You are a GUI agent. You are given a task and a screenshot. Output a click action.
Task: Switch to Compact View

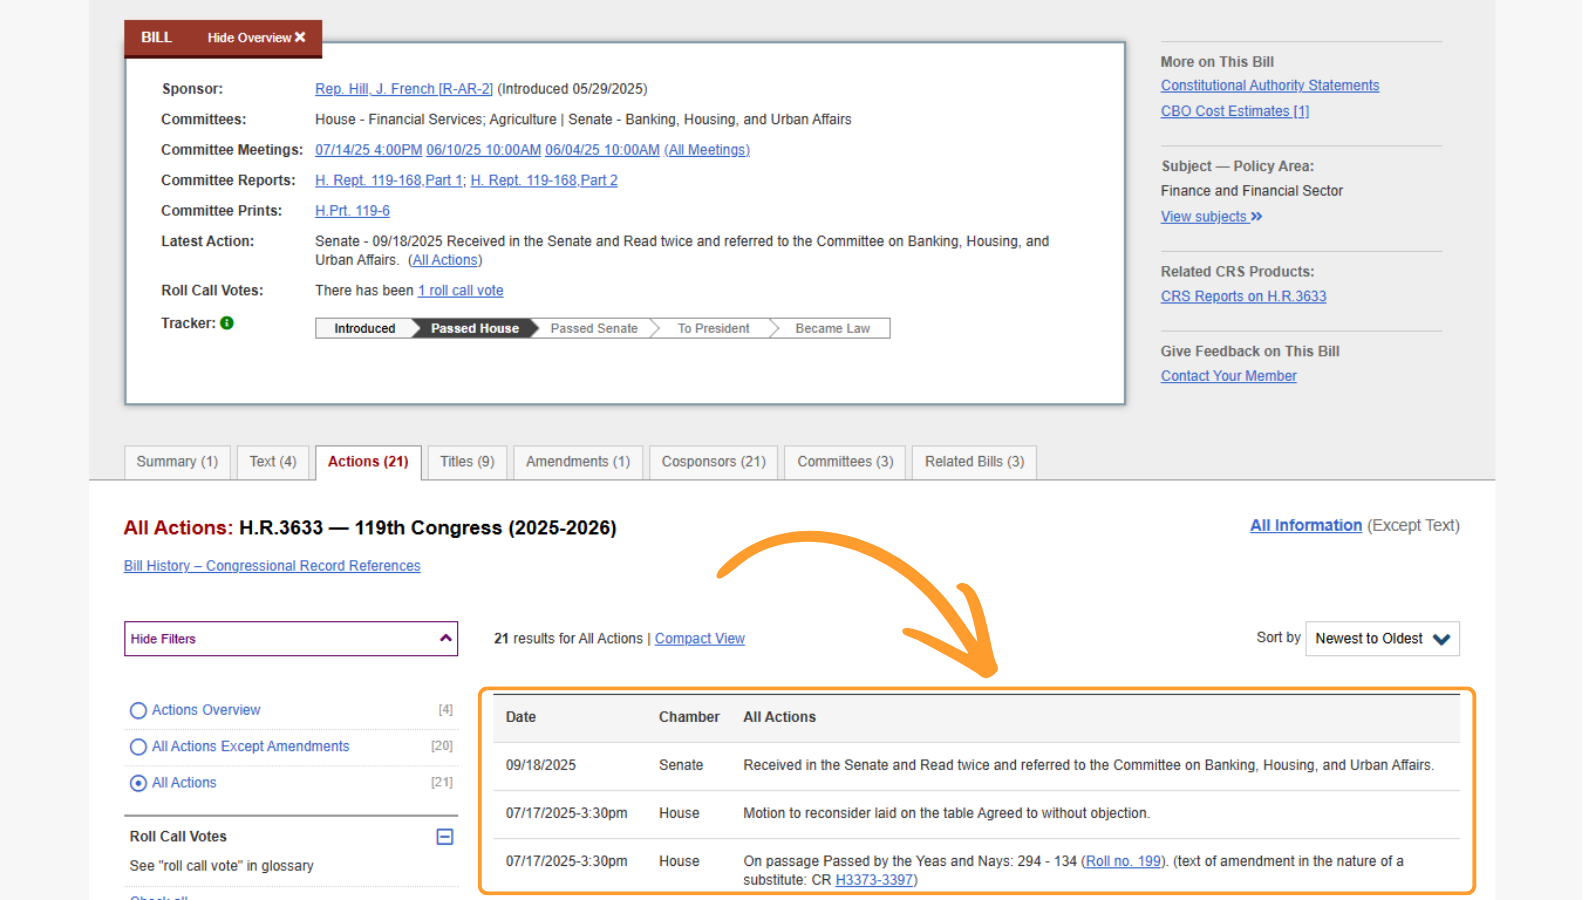coord(700,638)
